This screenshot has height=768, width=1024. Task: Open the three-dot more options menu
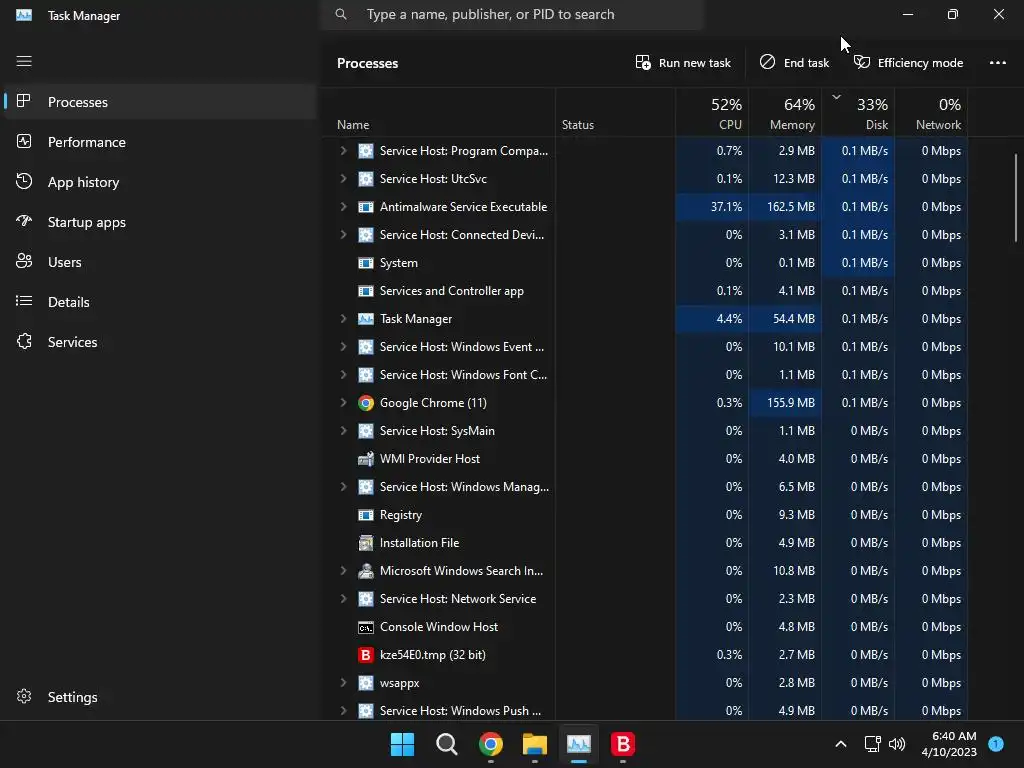[997, 63]
